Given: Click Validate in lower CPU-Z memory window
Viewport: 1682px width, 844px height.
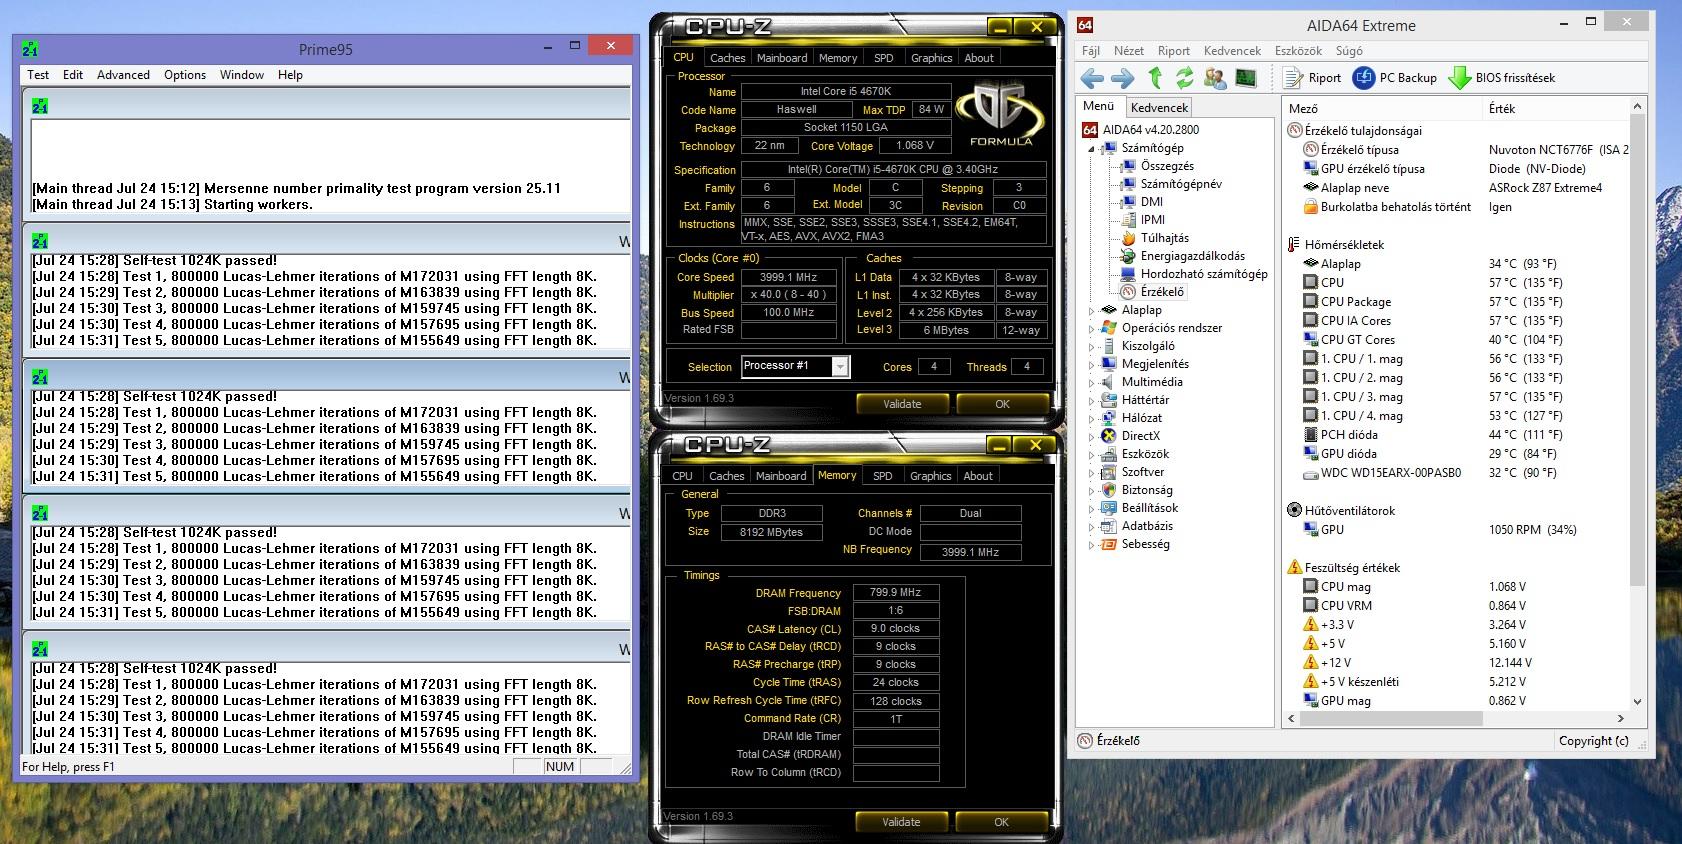Looking at the screenshot, I should (901, 822).
